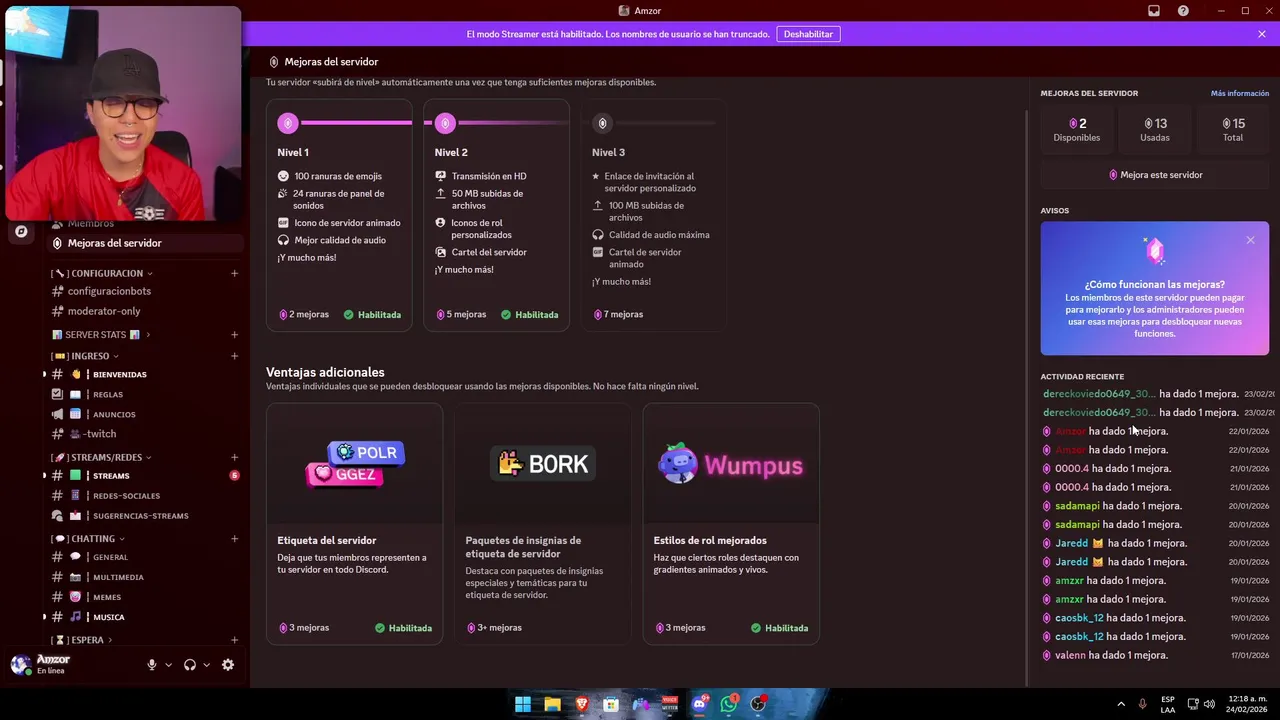Open Voicemeeter from the taskbar
The width and height of the screenshot is (1280, 720).
(x=670, y=704)
